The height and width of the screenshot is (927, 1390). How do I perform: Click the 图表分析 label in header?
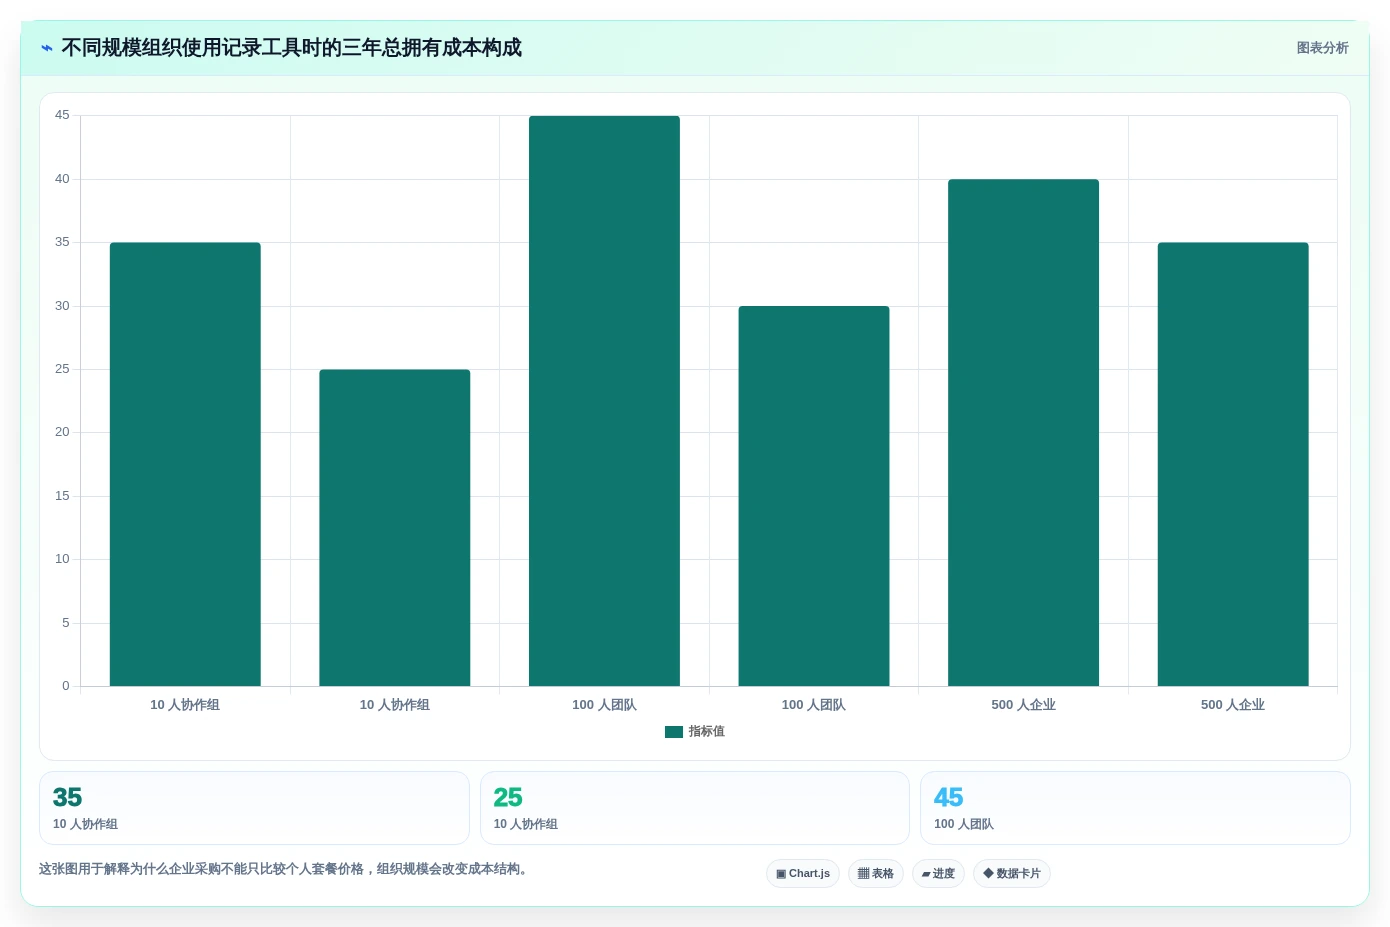1322,48
